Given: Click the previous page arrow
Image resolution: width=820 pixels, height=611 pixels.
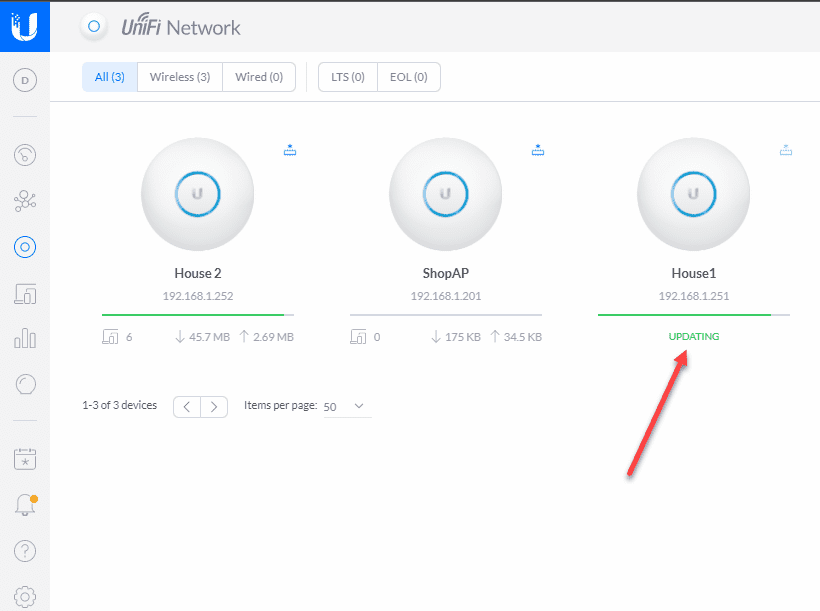Looking at the screenshot, I should (x=187, y=406).
